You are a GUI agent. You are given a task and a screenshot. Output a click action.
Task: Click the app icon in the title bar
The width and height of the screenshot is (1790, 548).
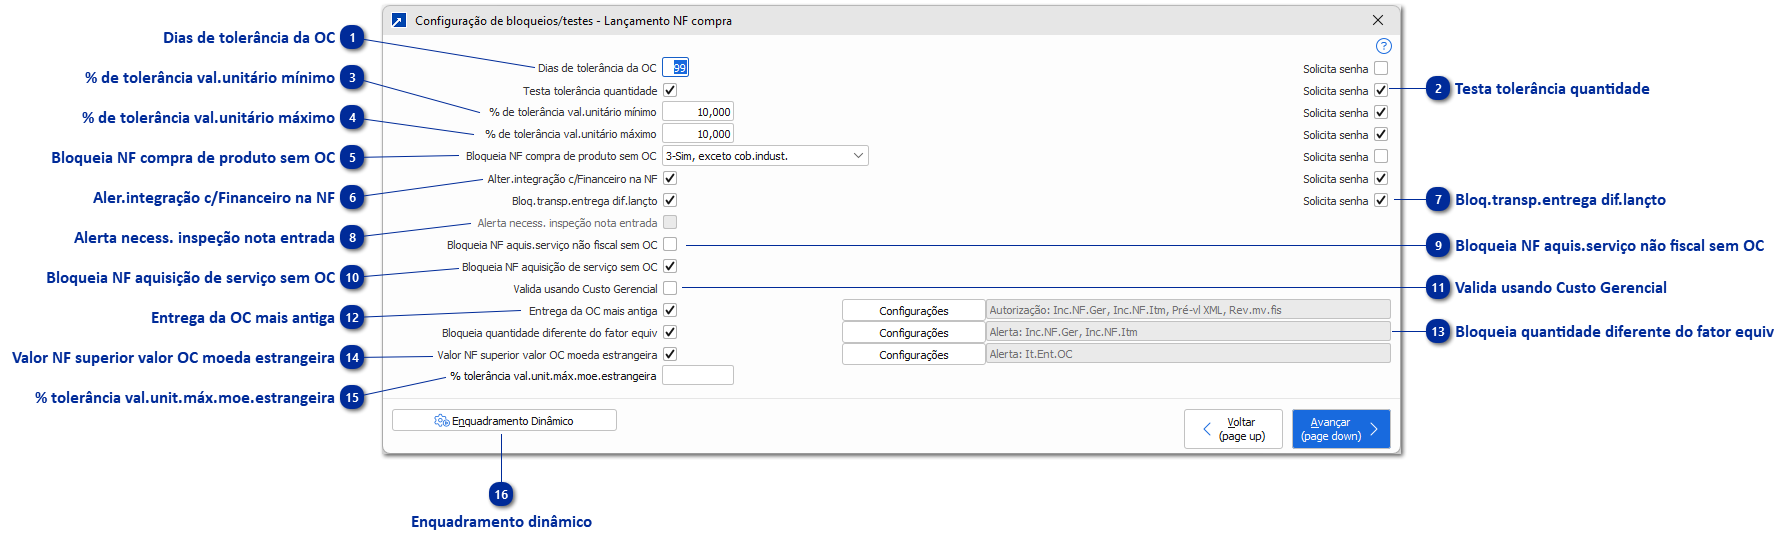399,20
